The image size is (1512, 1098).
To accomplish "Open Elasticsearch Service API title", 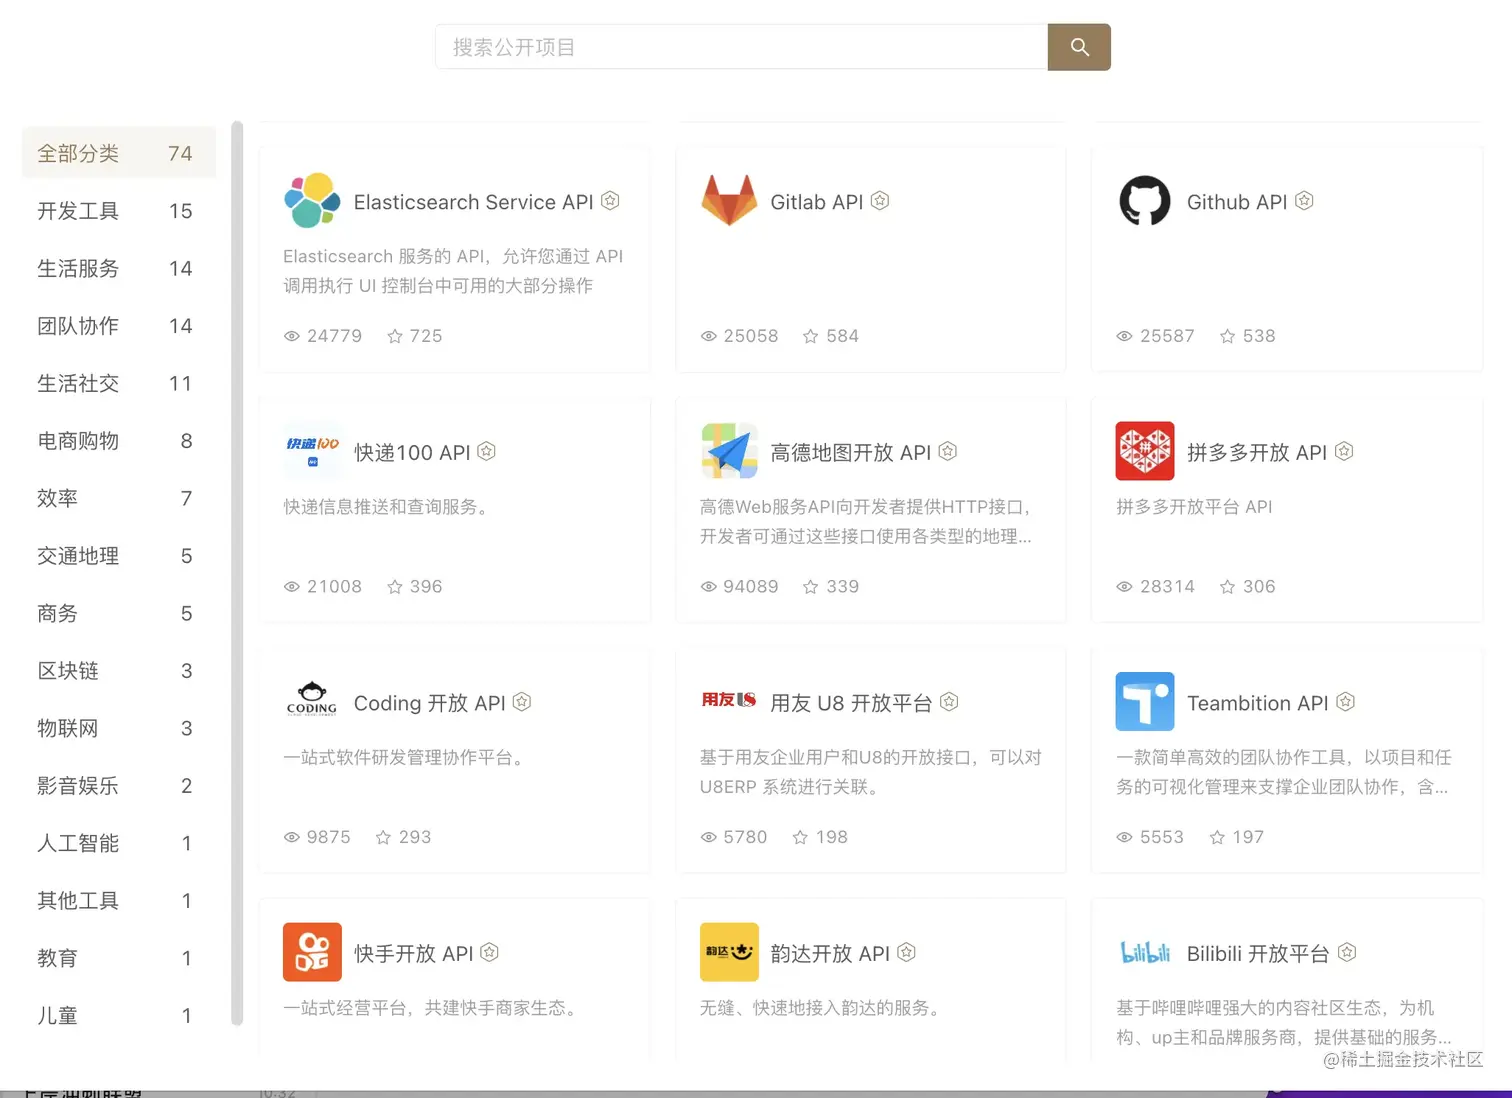I will coord(473,202).
